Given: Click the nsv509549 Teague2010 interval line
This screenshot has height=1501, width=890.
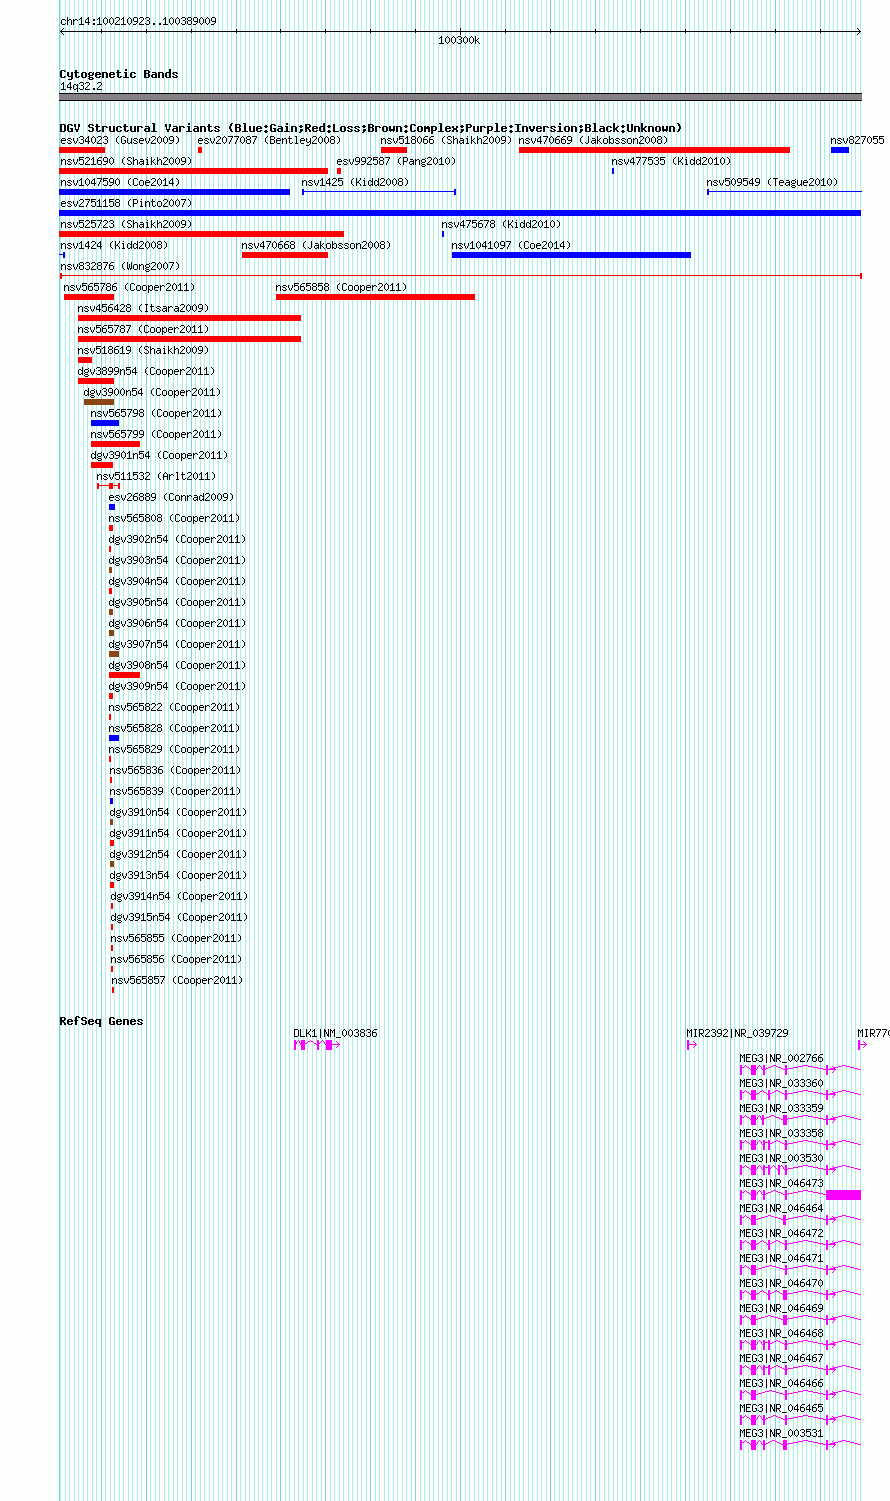Looking at the screenshot, I should (784, 192).
